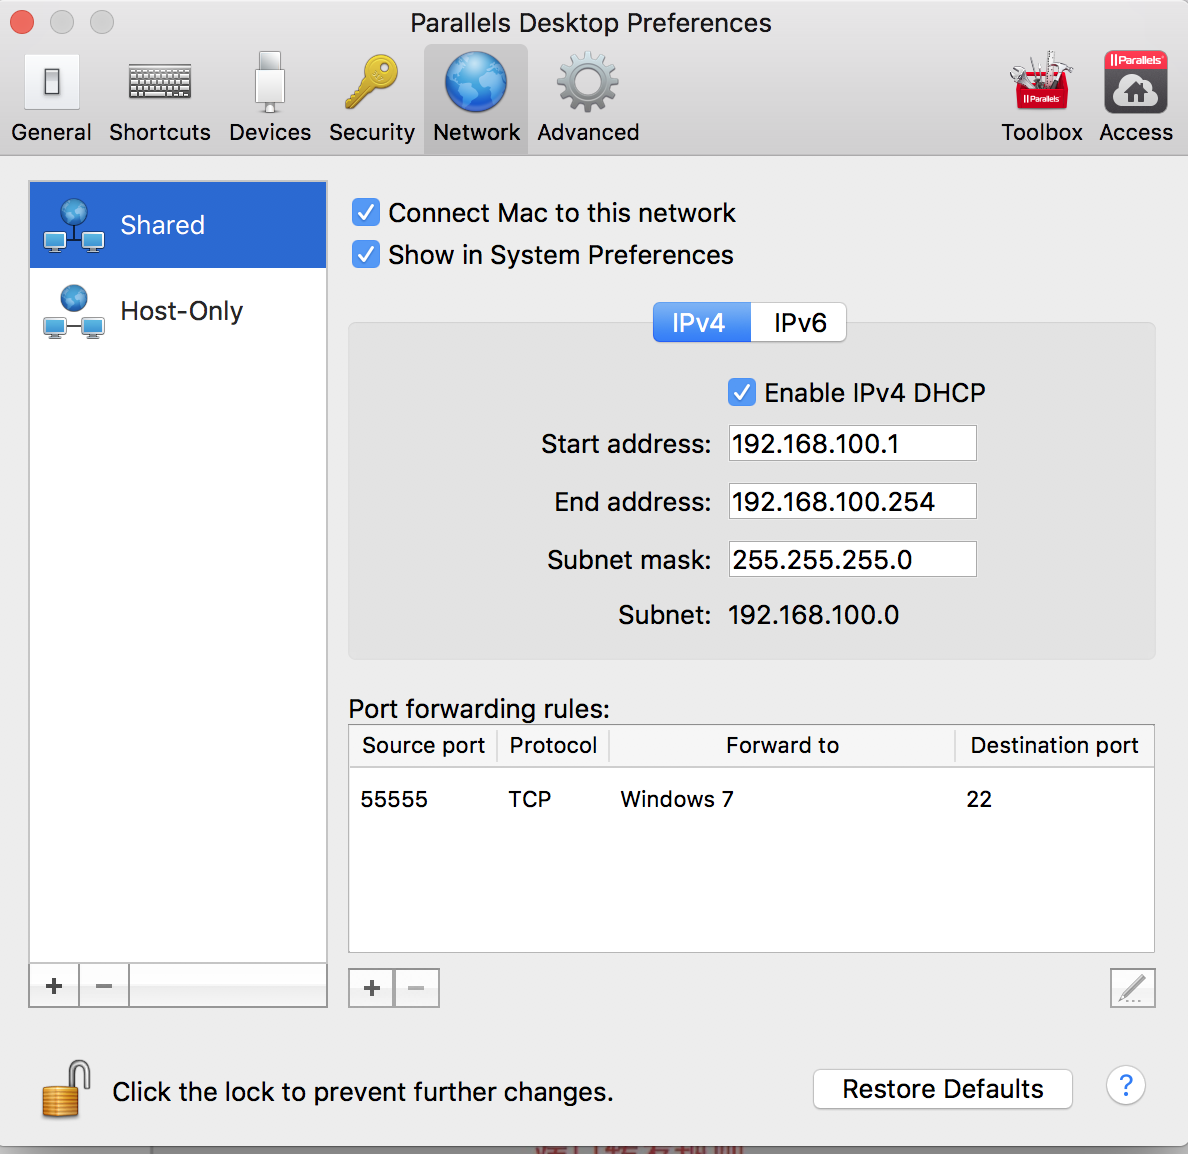Open Parallels Access
Screen dimensions: 1188x1154
coord(1136,99)
